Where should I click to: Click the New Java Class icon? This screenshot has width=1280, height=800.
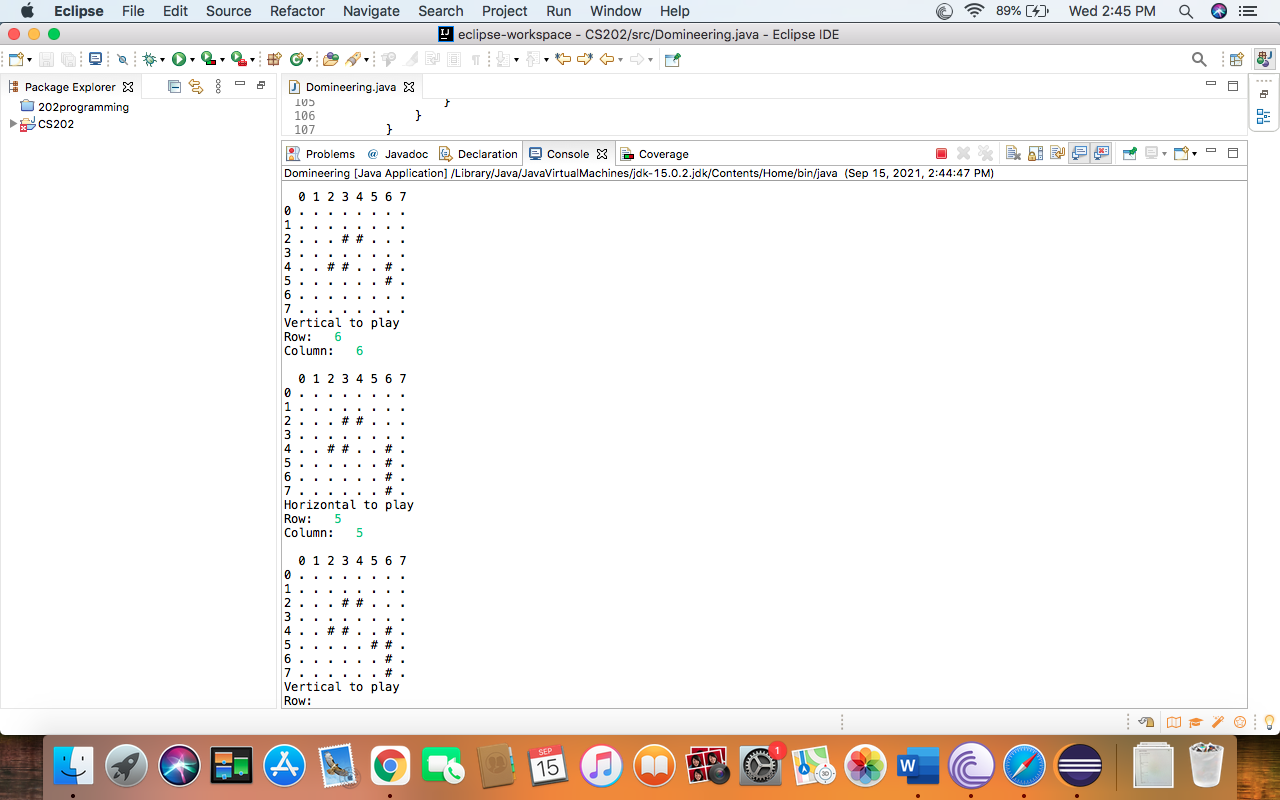297,60
